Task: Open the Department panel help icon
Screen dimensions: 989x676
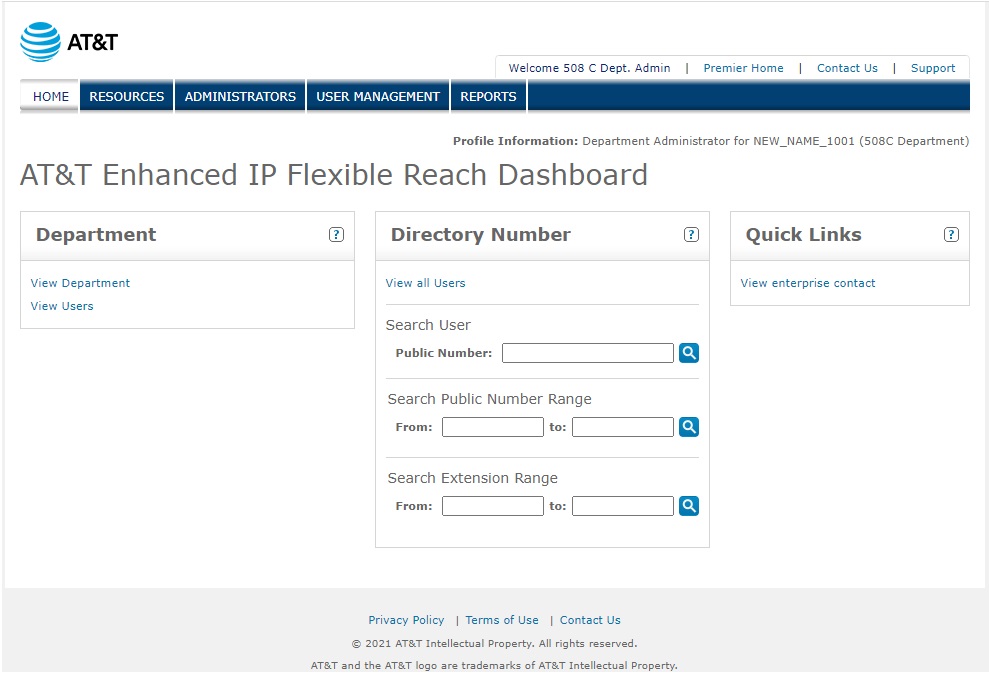Action: 336,235
